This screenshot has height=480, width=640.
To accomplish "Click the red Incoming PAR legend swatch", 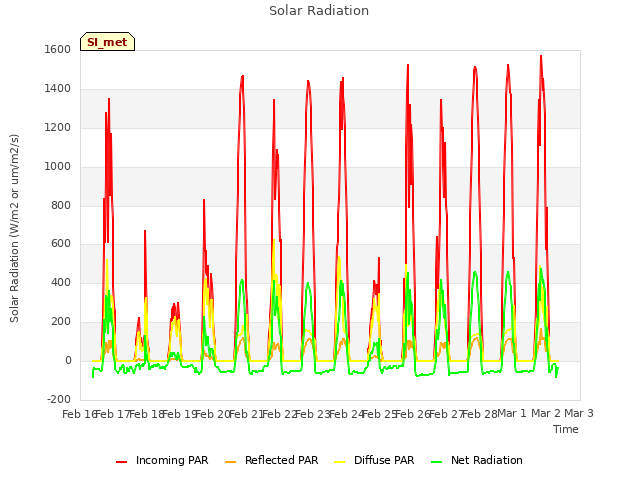I will [121, 462].
